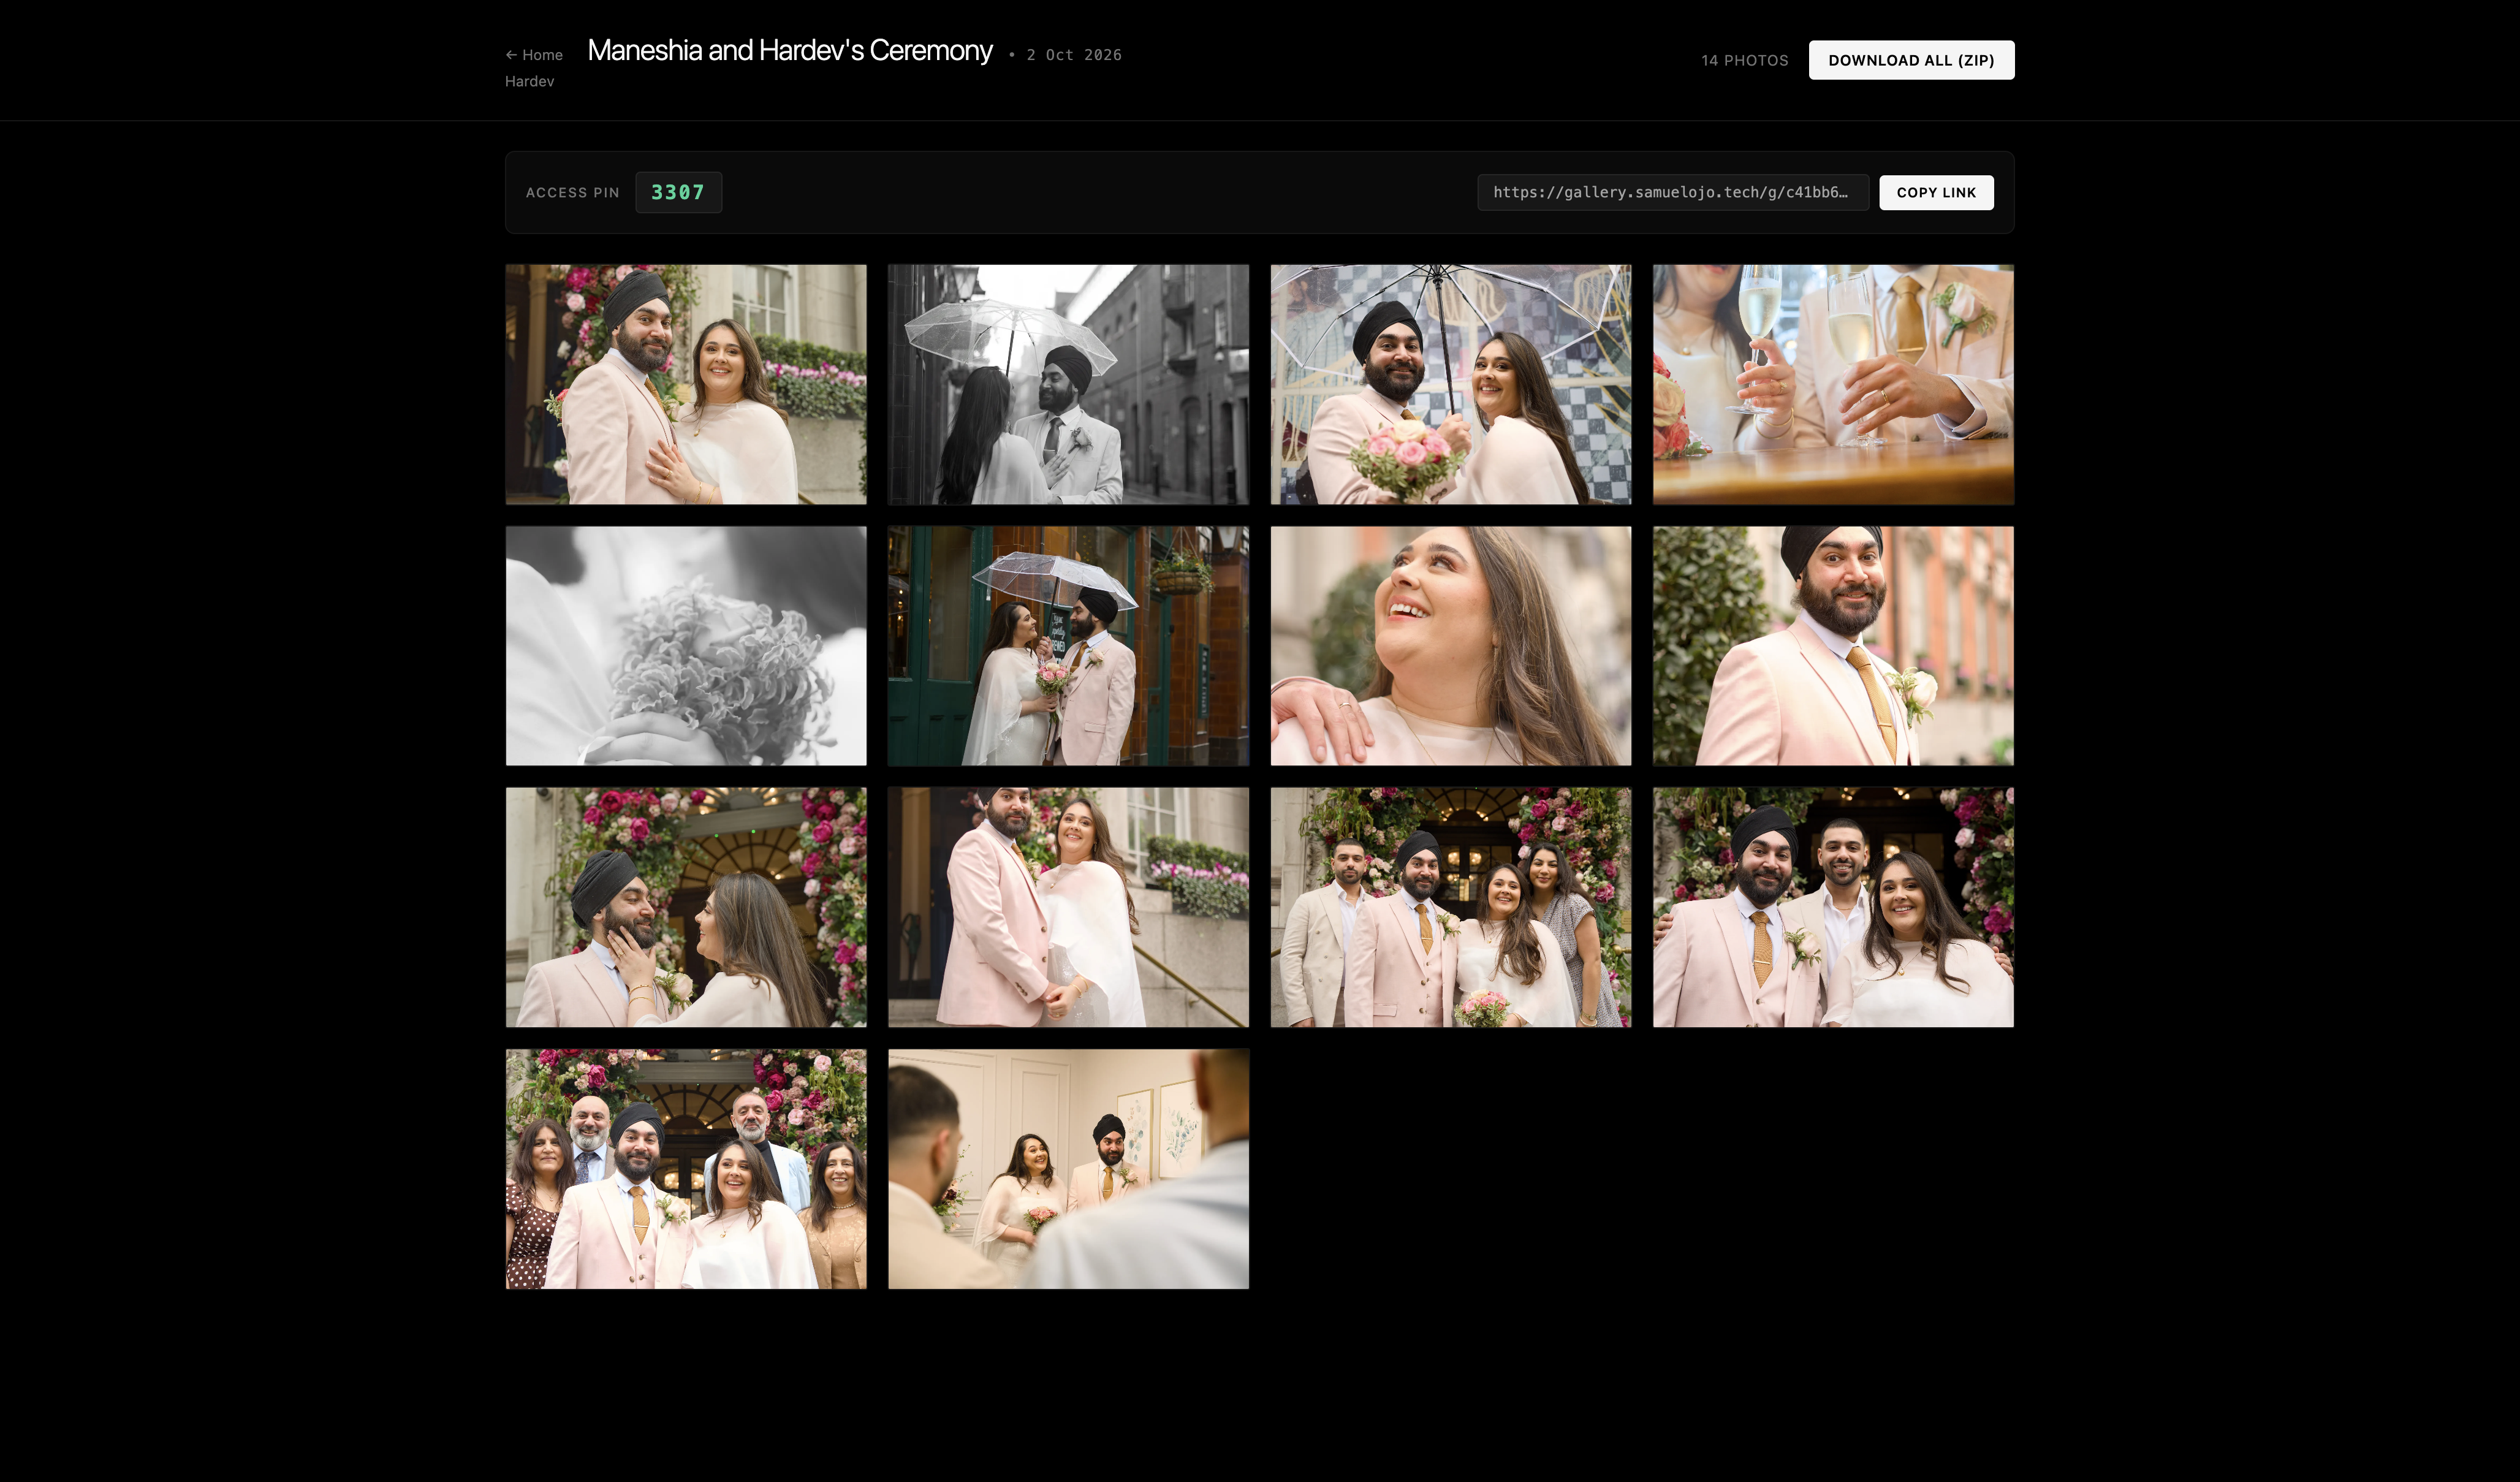The height and width of the screenshot is (1482, 2520).
Task: Open the group photo of four people under the flower arch
Action: [x=1450, y=907]
